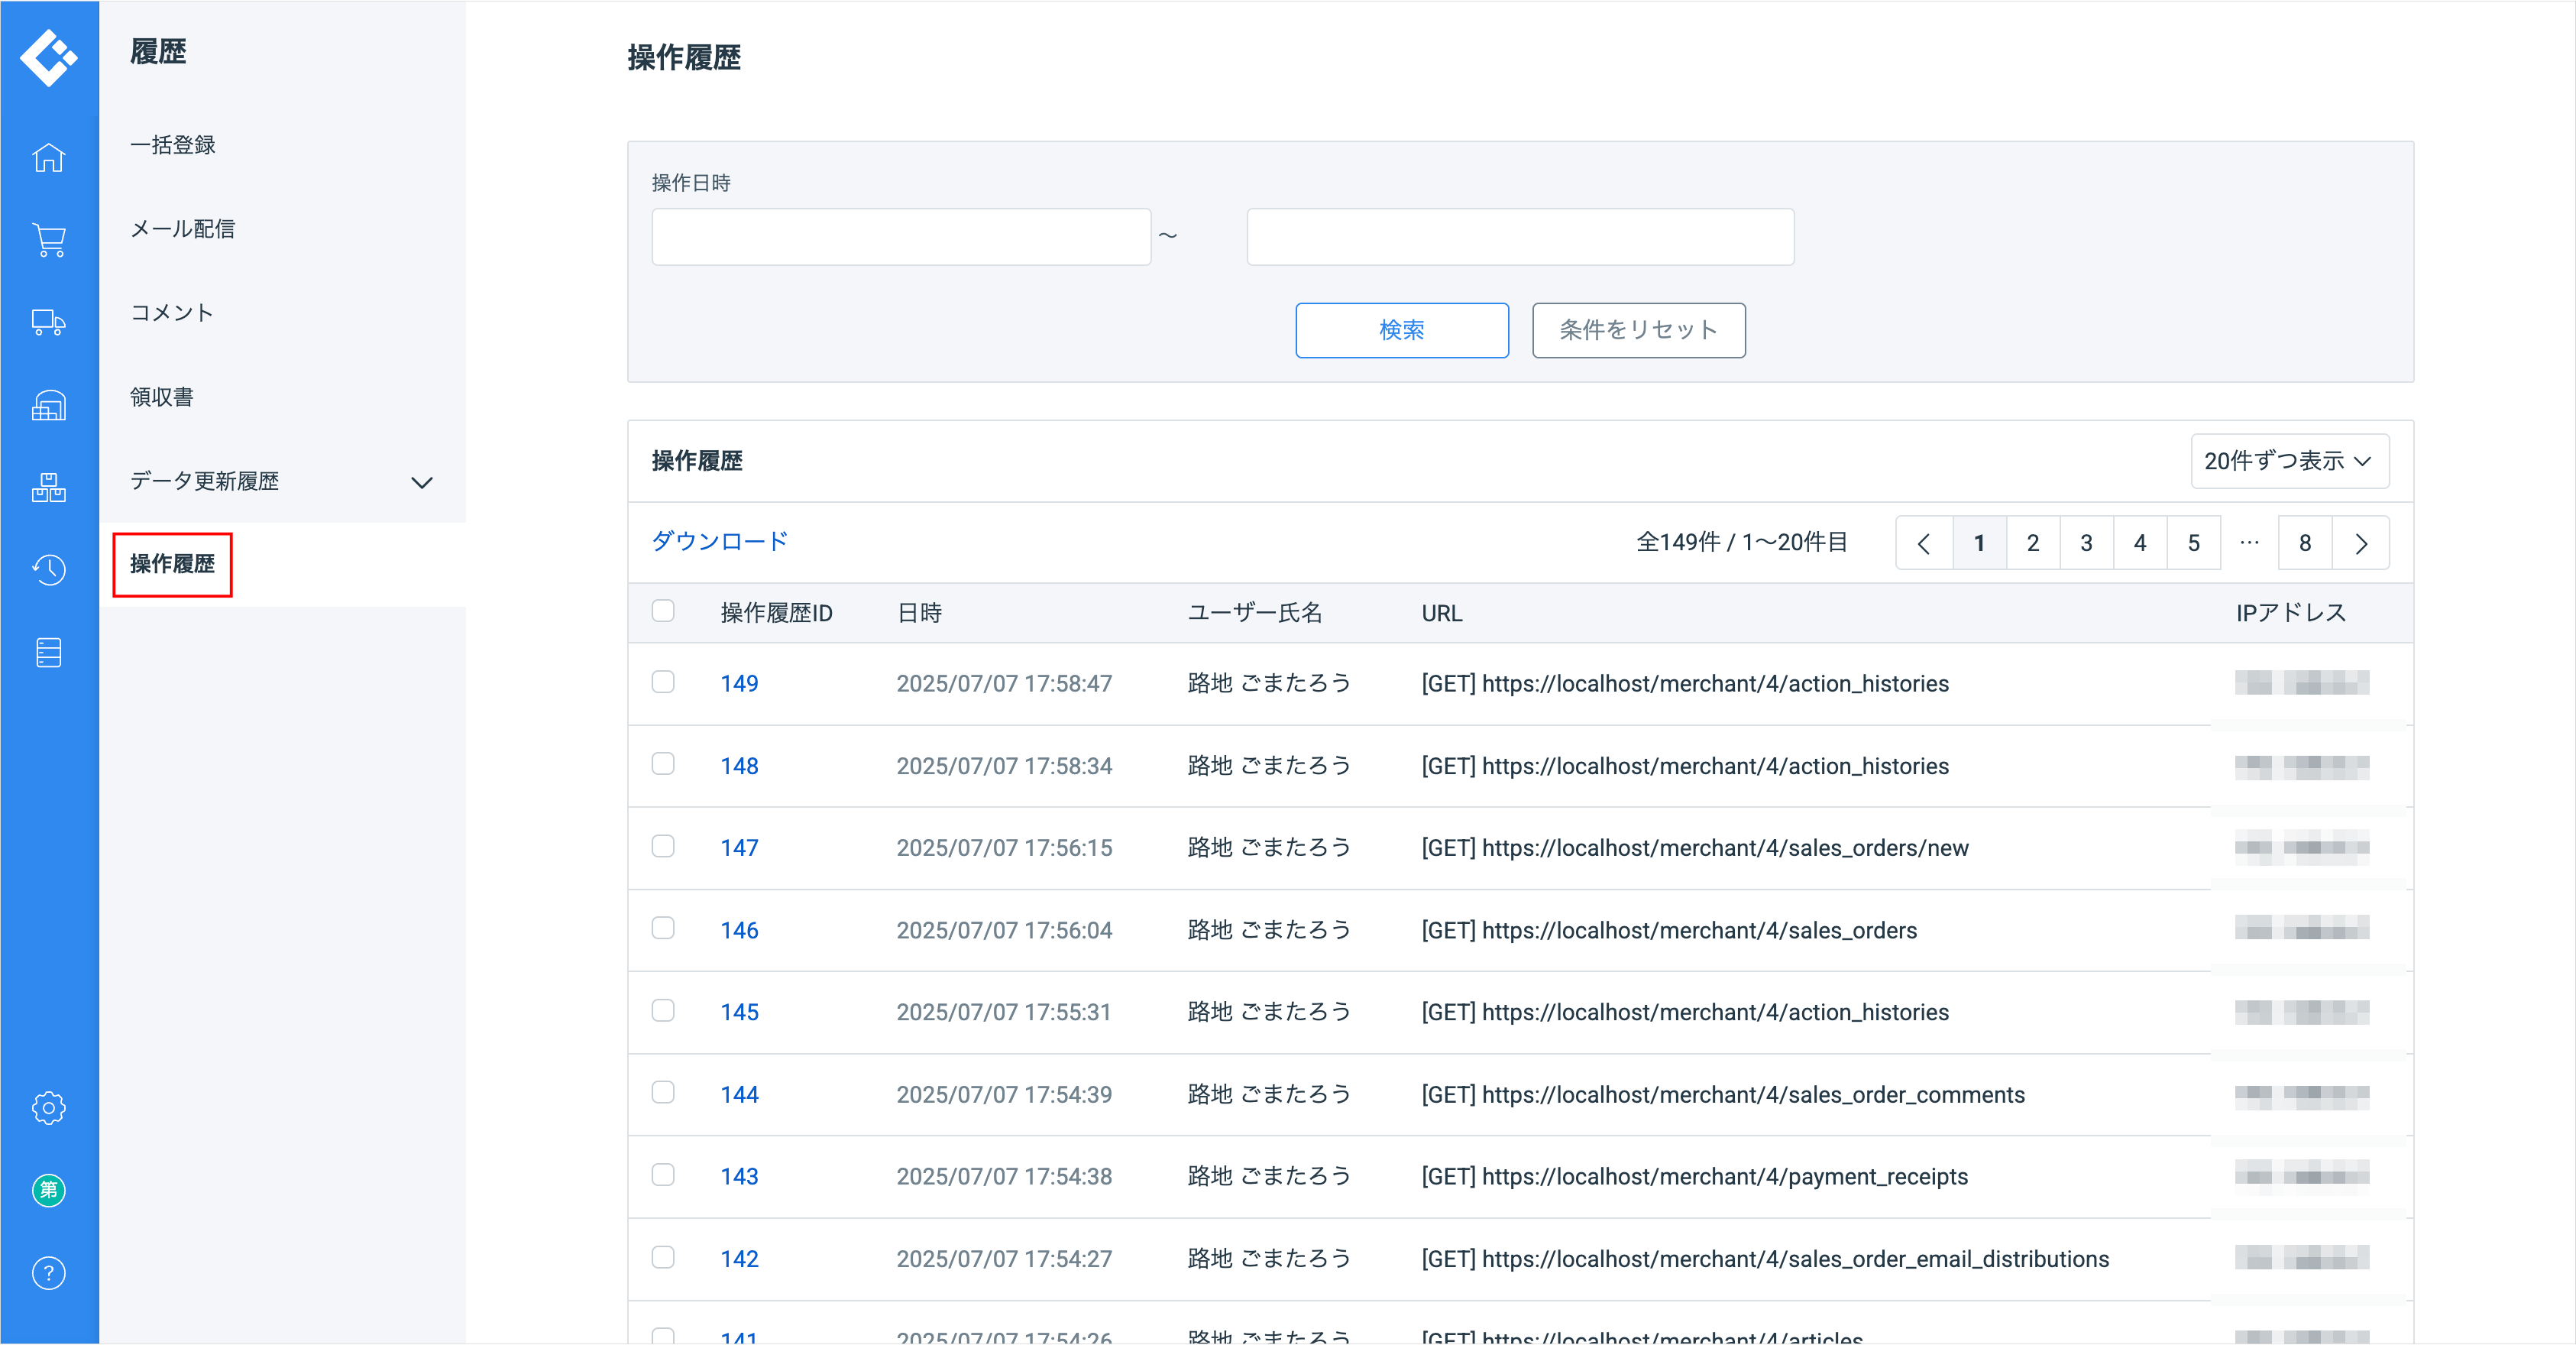Open history record link 146
The width and height of the screenshot is (2576, 1345).
coord(740,930)
